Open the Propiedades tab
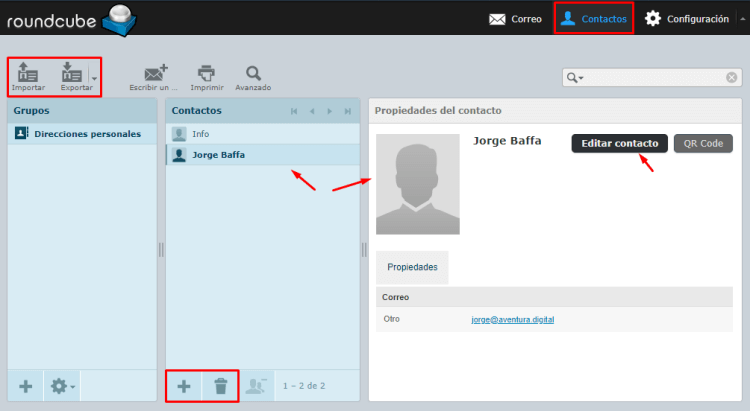 [x=412, y=268]
